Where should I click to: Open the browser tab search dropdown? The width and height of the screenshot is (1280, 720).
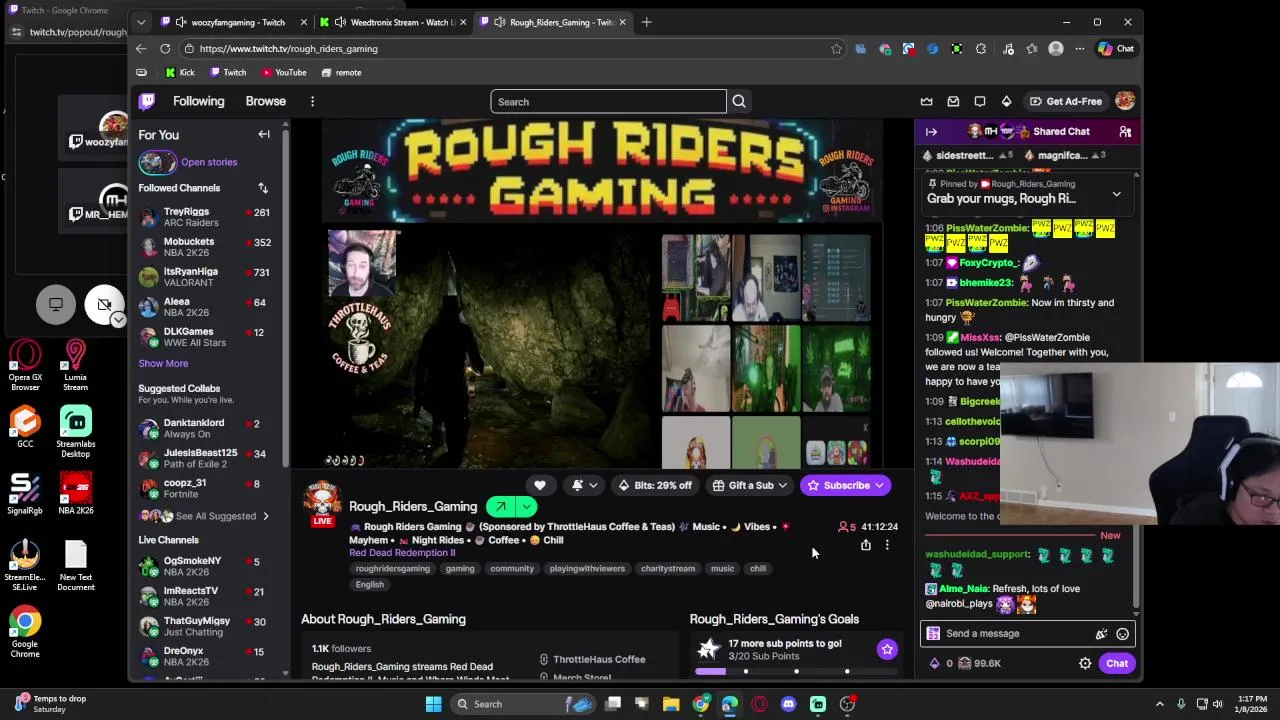click(x=141, y=22)
